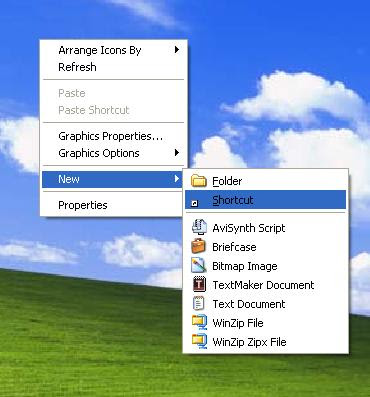The height and width of the screenshot is (397, 370).
Task: Click the Folder icon in New submenu
Action: (x=199, y=181)
